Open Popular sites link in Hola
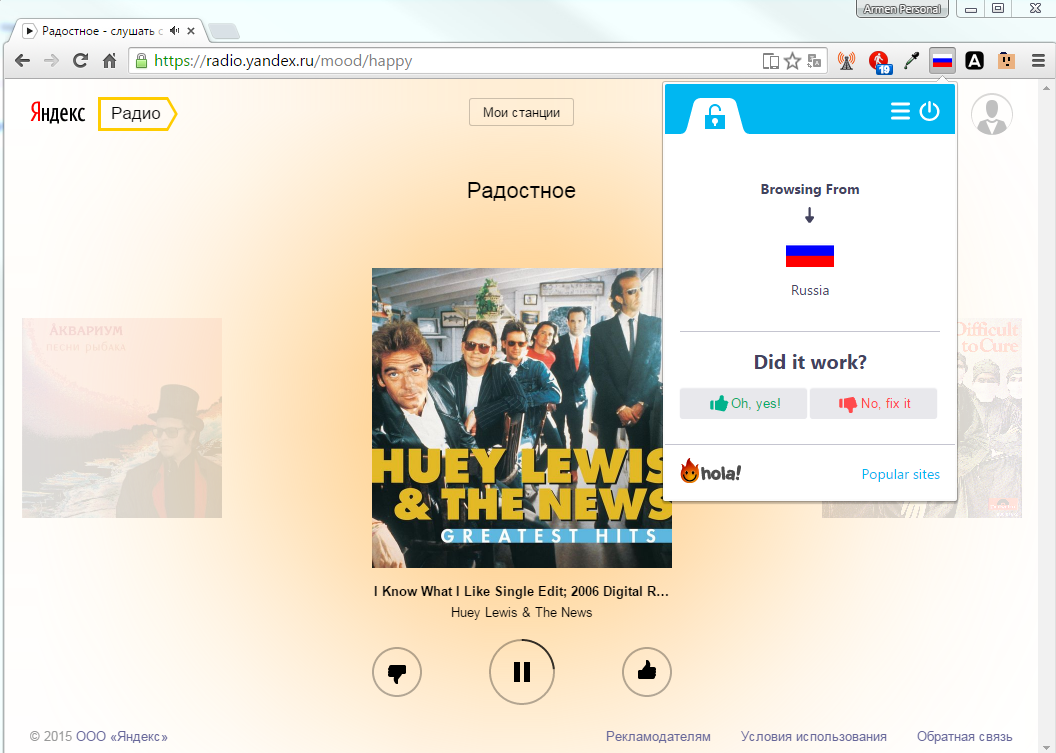 (900, 474)
